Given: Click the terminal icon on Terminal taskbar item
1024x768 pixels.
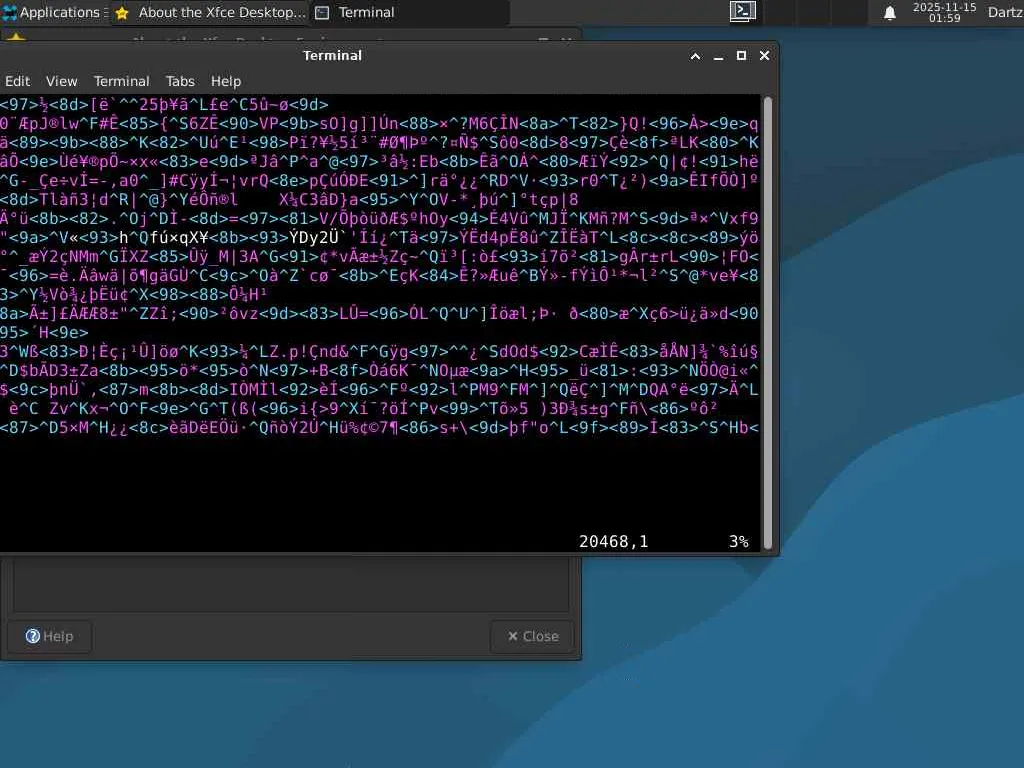Looking at the screenshot, I should click(322, 12).
